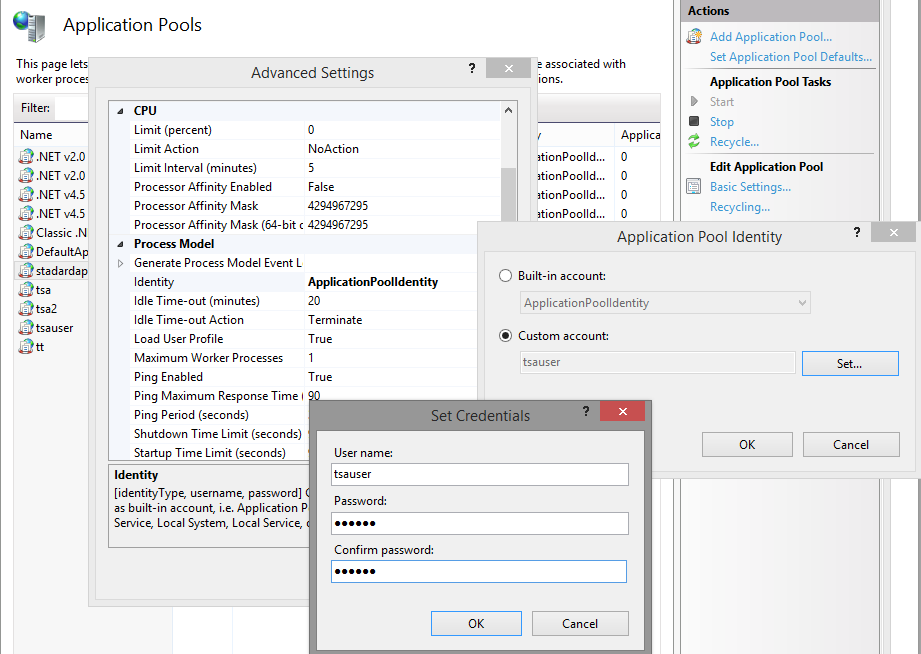Click the greyed-out Start triangle icon
The image size is (921, 654).
(694, 101)
